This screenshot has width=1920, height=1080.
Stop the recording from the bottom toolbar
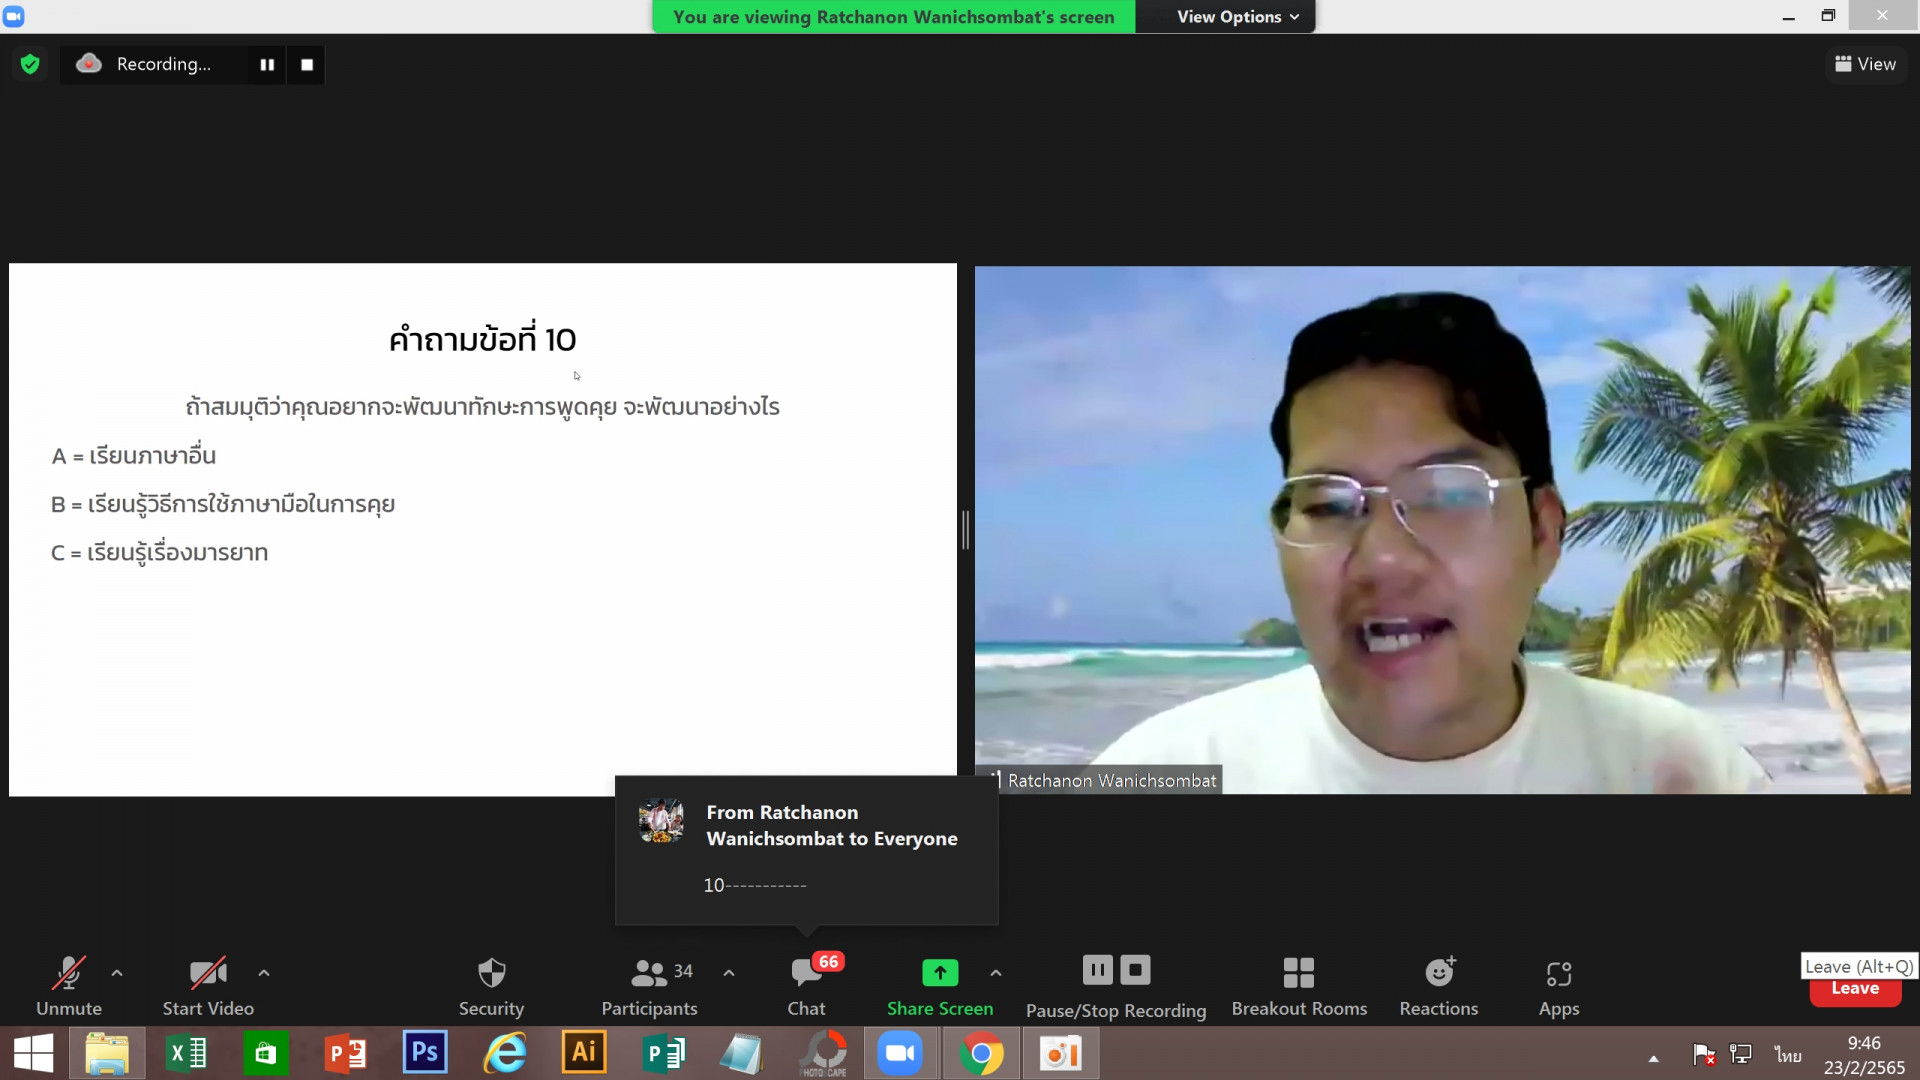pyautogui.click(x=1135, y=970)
